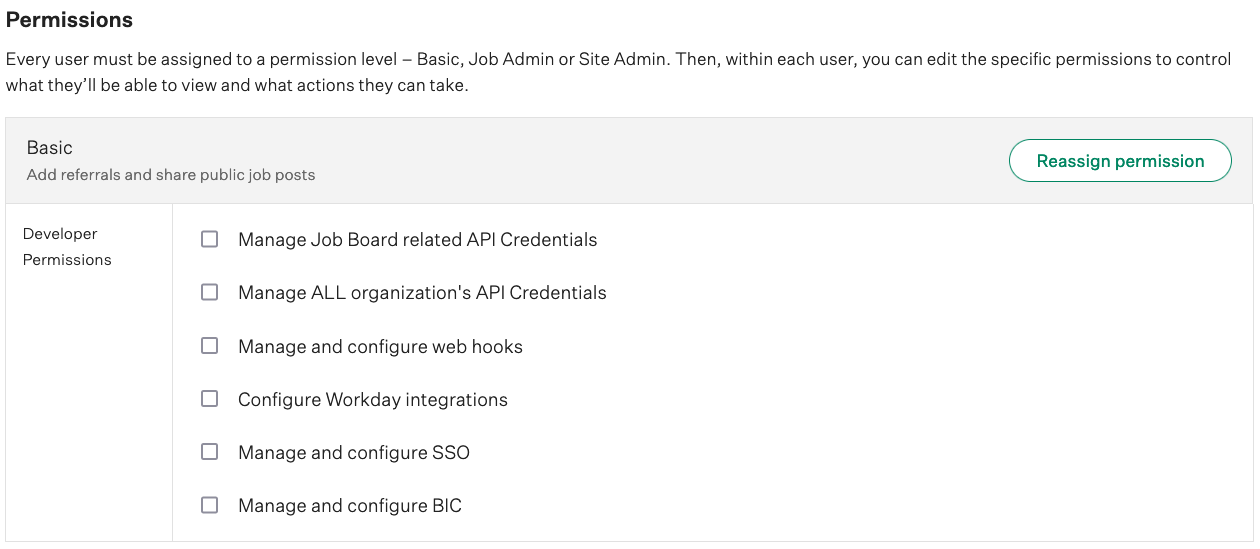
Task: Click the 'Configure Workday integrations' label text
Action: [x=372, y=400]
